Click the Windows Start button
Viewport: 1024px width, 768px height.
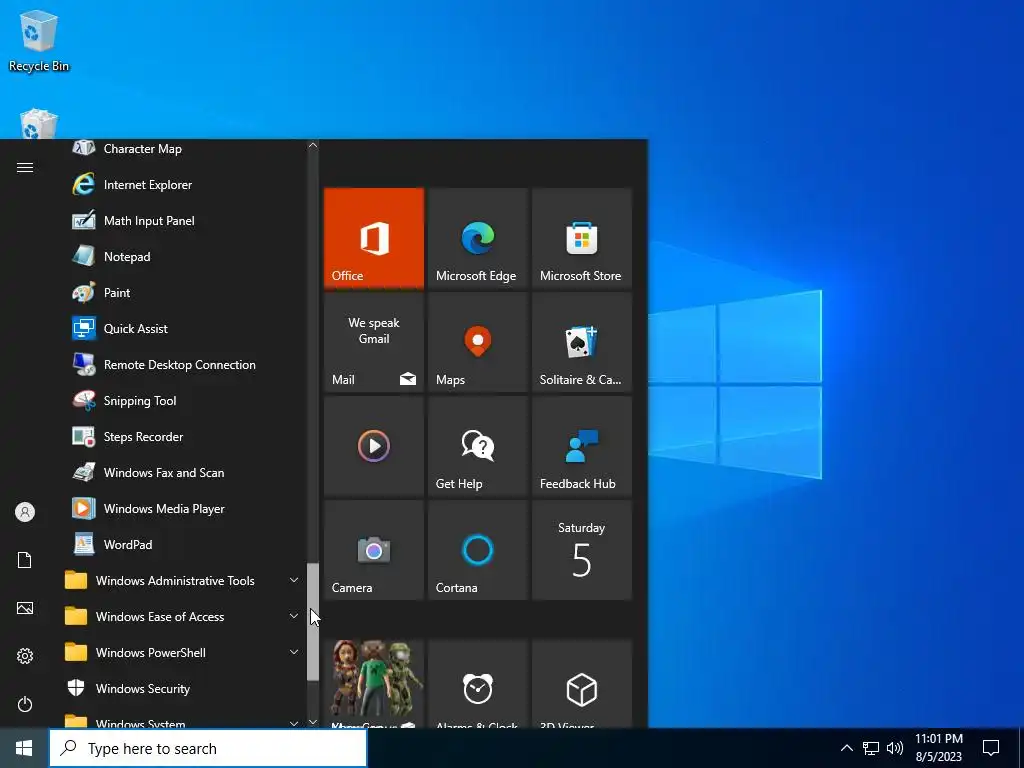pyautogui.click(x=24, y=748)
